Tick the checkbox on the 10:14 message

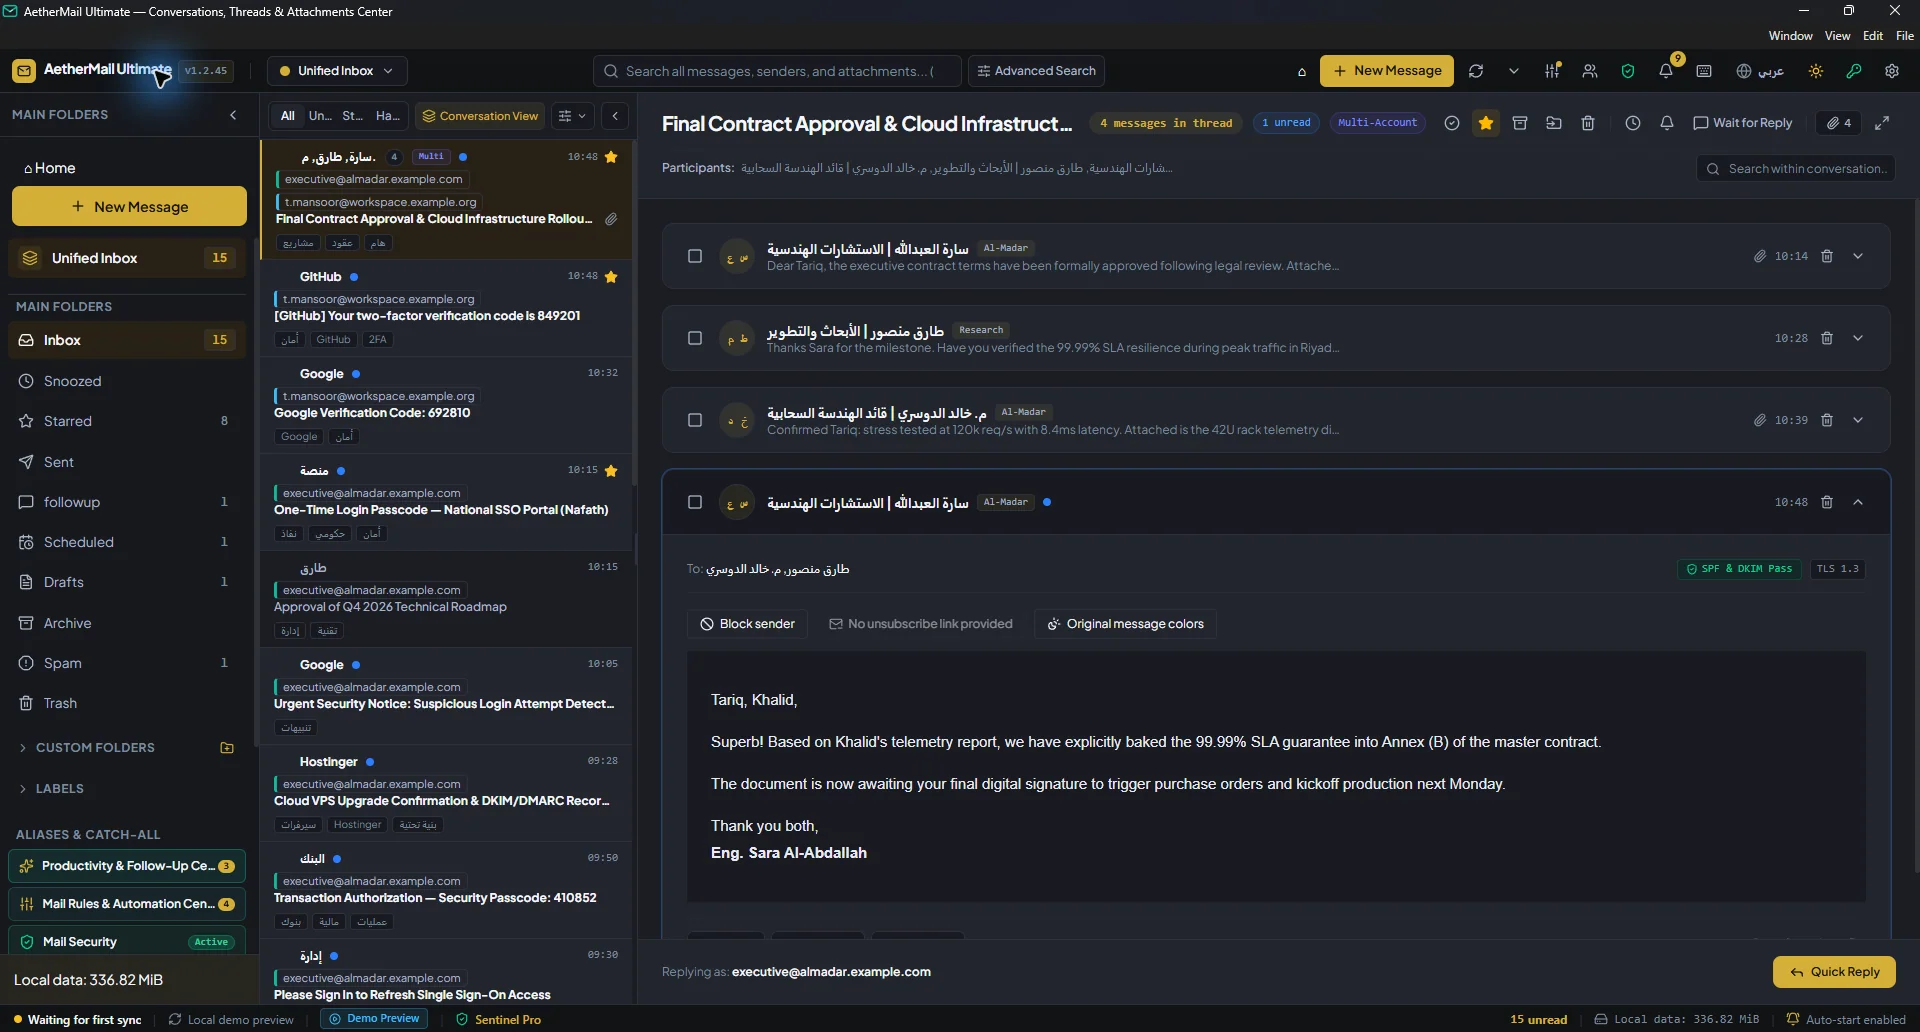coord(695,256)
